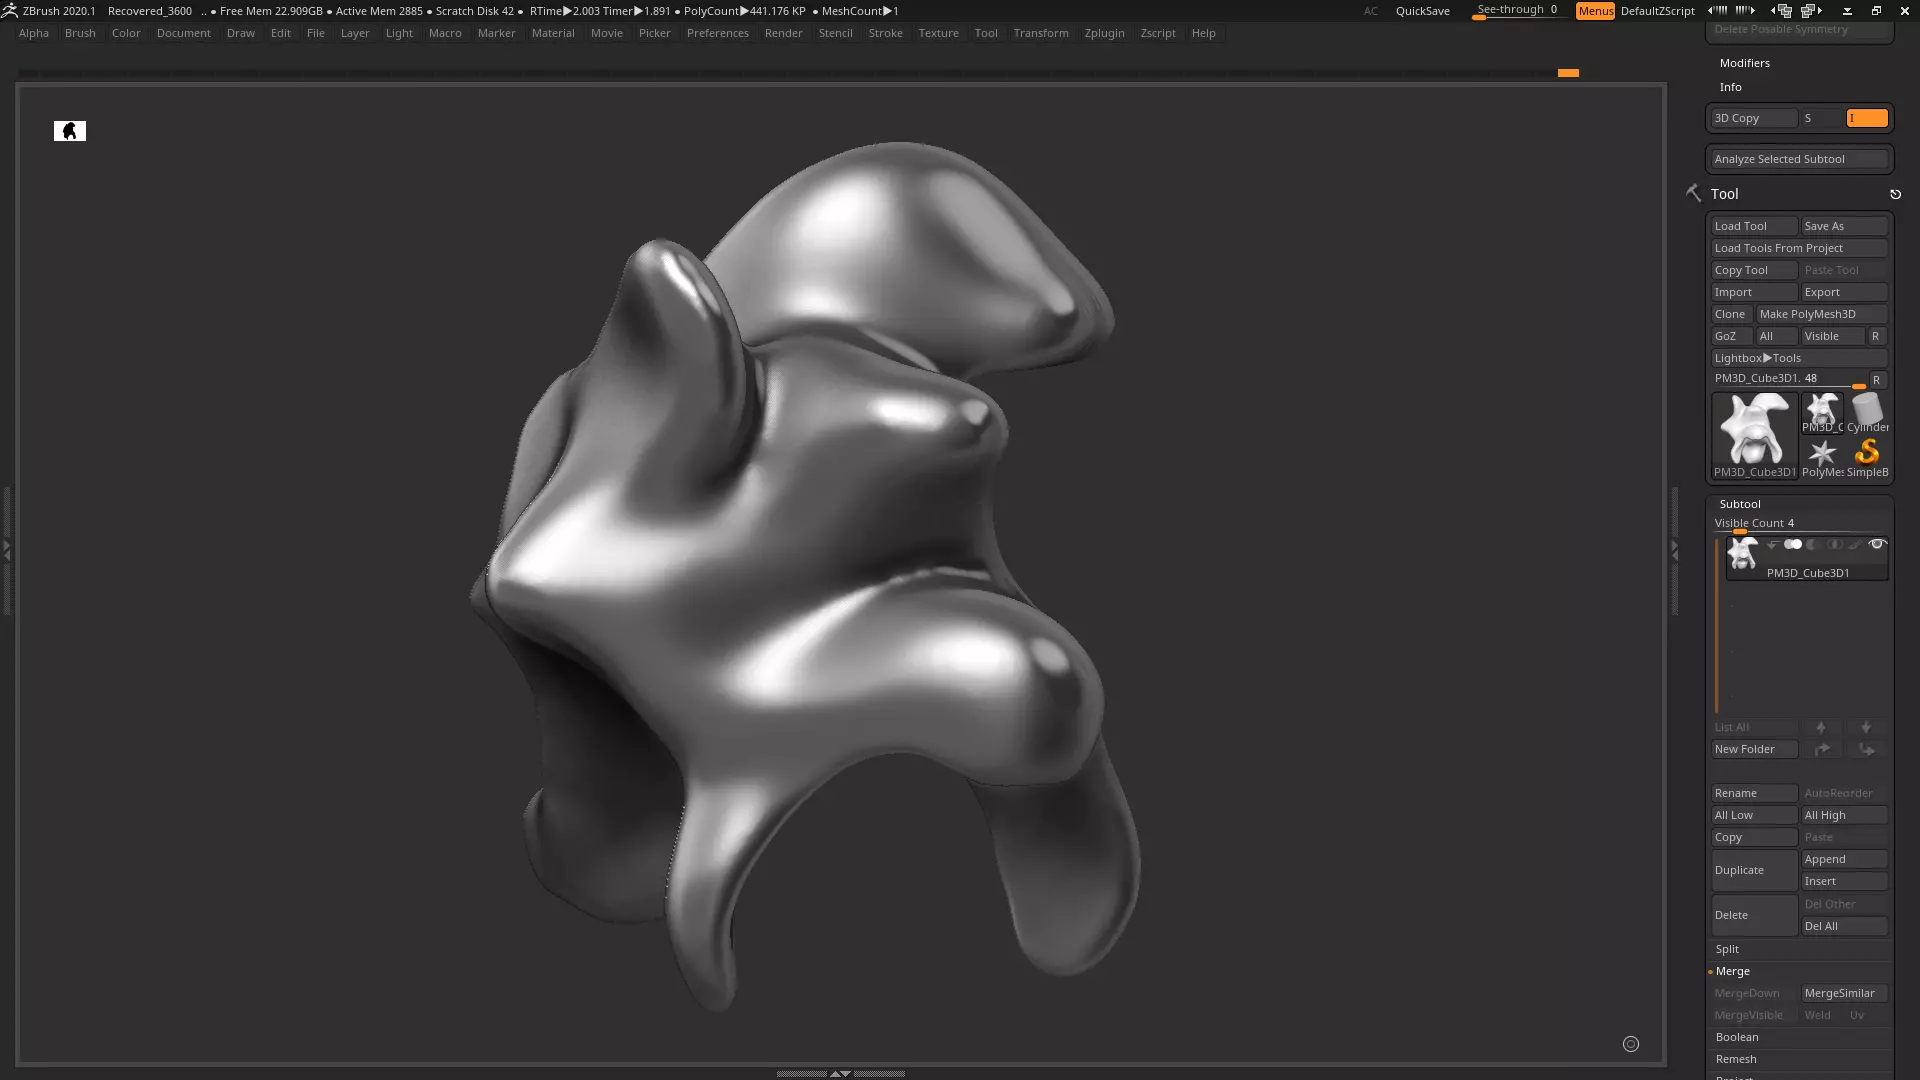This screenshot has width=1920, height=1080.
Task: Adjust the Visible Count slider
Action: (1800, 524)
